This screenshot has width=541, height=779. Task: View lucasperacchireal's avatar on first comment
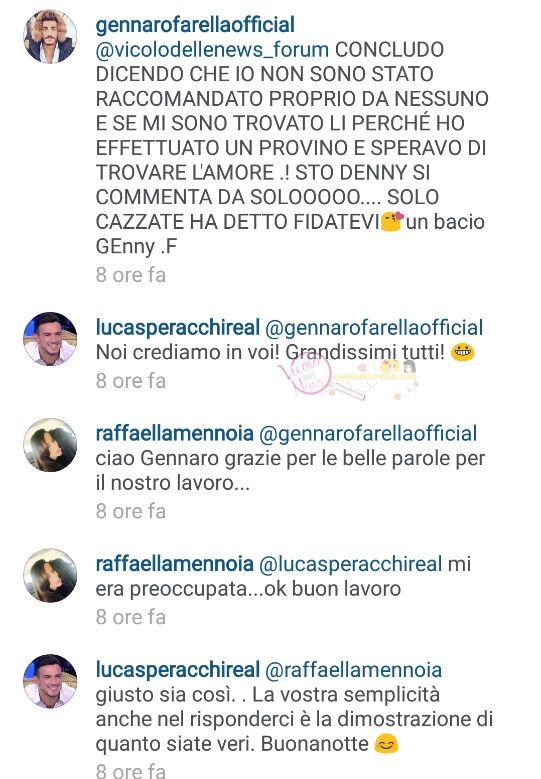(50, 339)
